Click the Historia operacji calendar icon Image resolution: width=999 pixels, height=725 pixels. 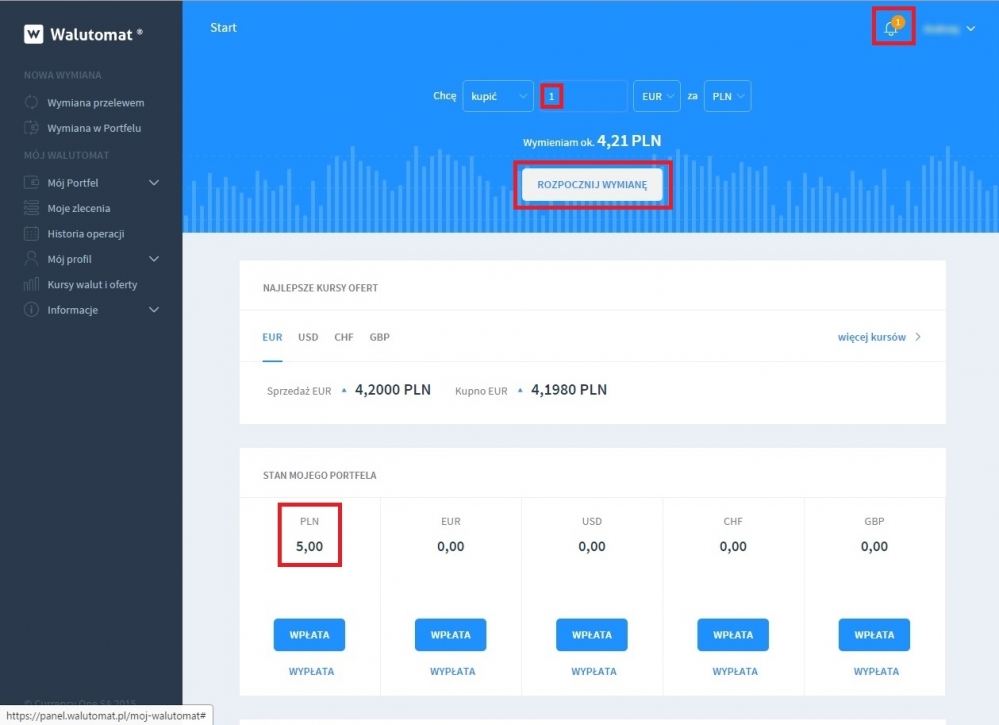[31, 234]
